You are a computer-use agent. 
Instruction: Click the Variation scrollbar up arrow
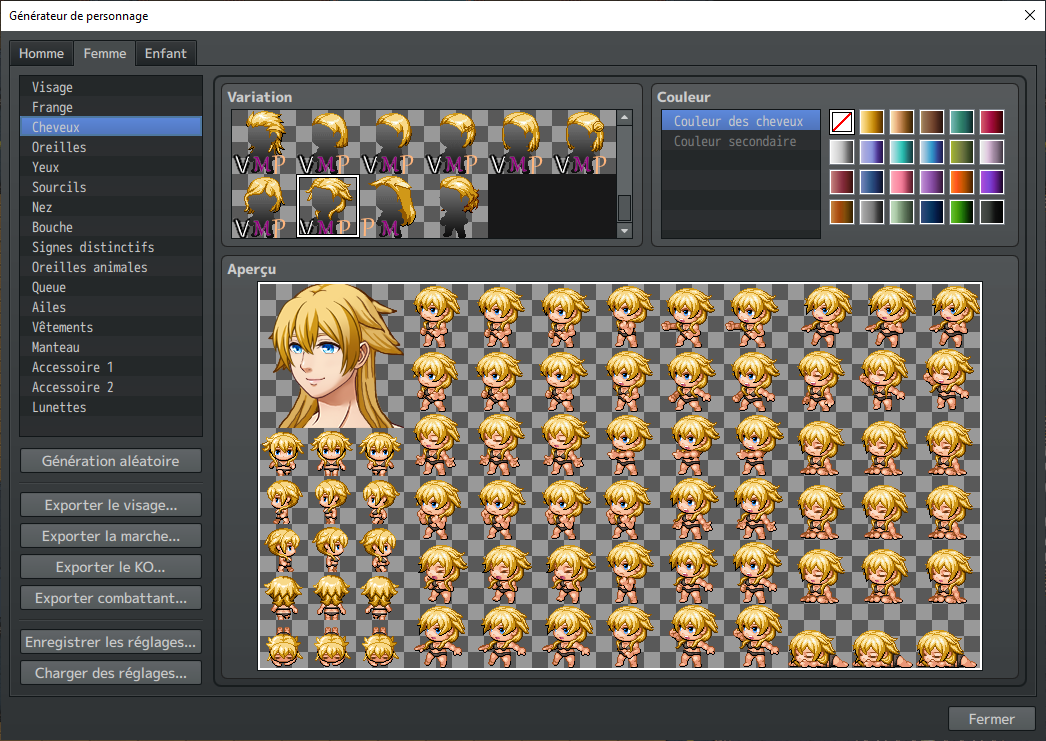tap(624, 117)
